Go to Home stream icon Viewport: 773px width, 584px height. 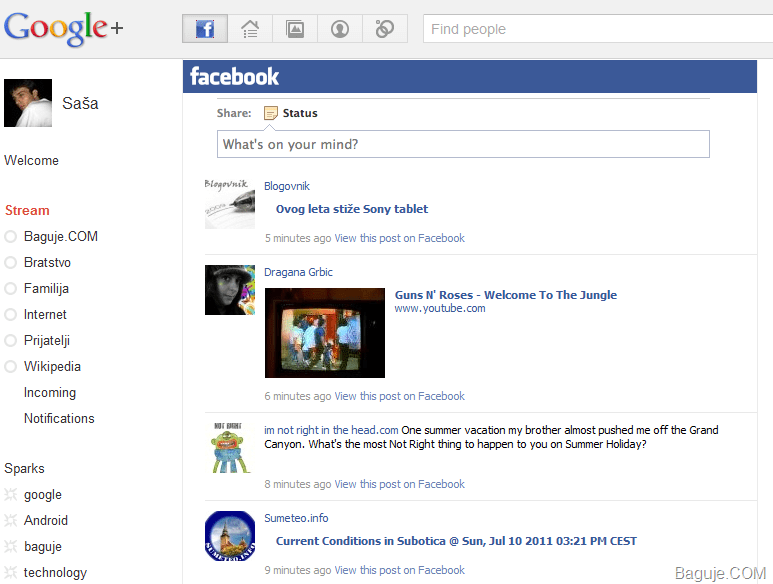click(250, 29)
